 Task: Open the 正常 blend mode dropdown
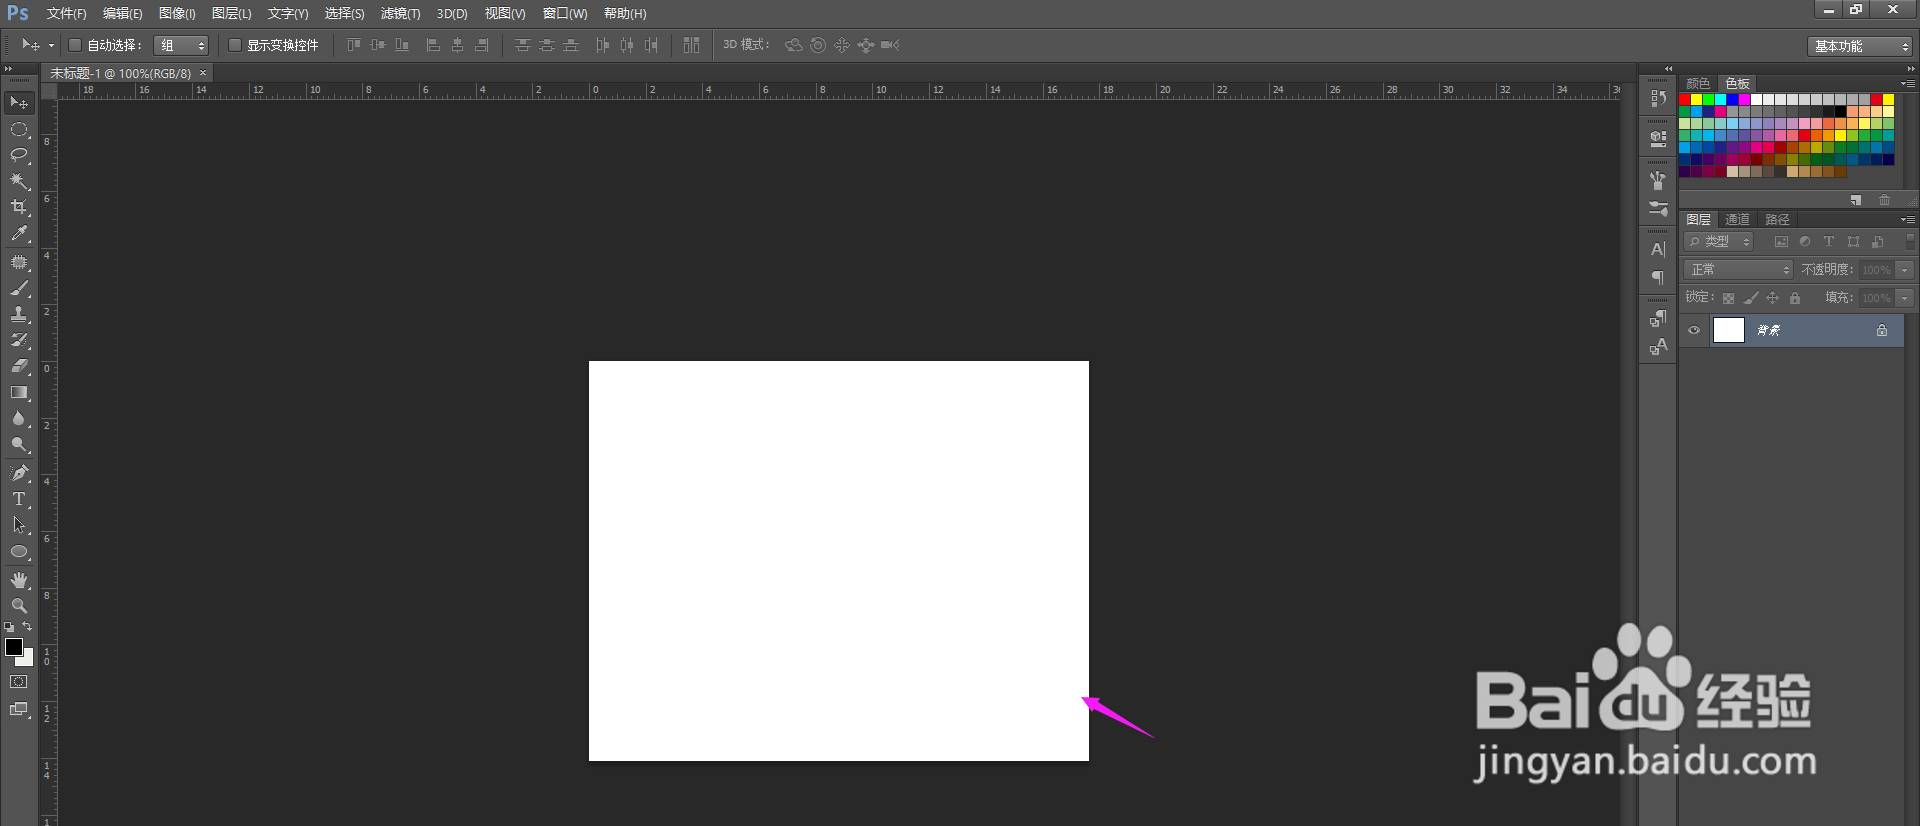pos(1739,270)
